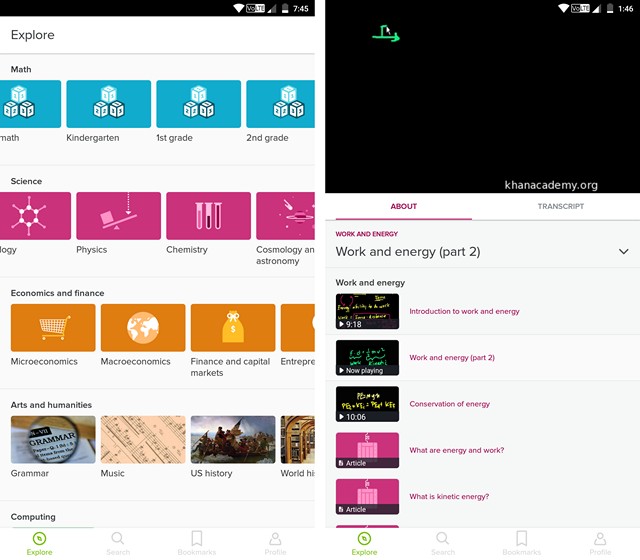Expand the Work and energy (part 2) chevron
The height and width of the screenshot is (560, 640).
[x=624, y=251]
